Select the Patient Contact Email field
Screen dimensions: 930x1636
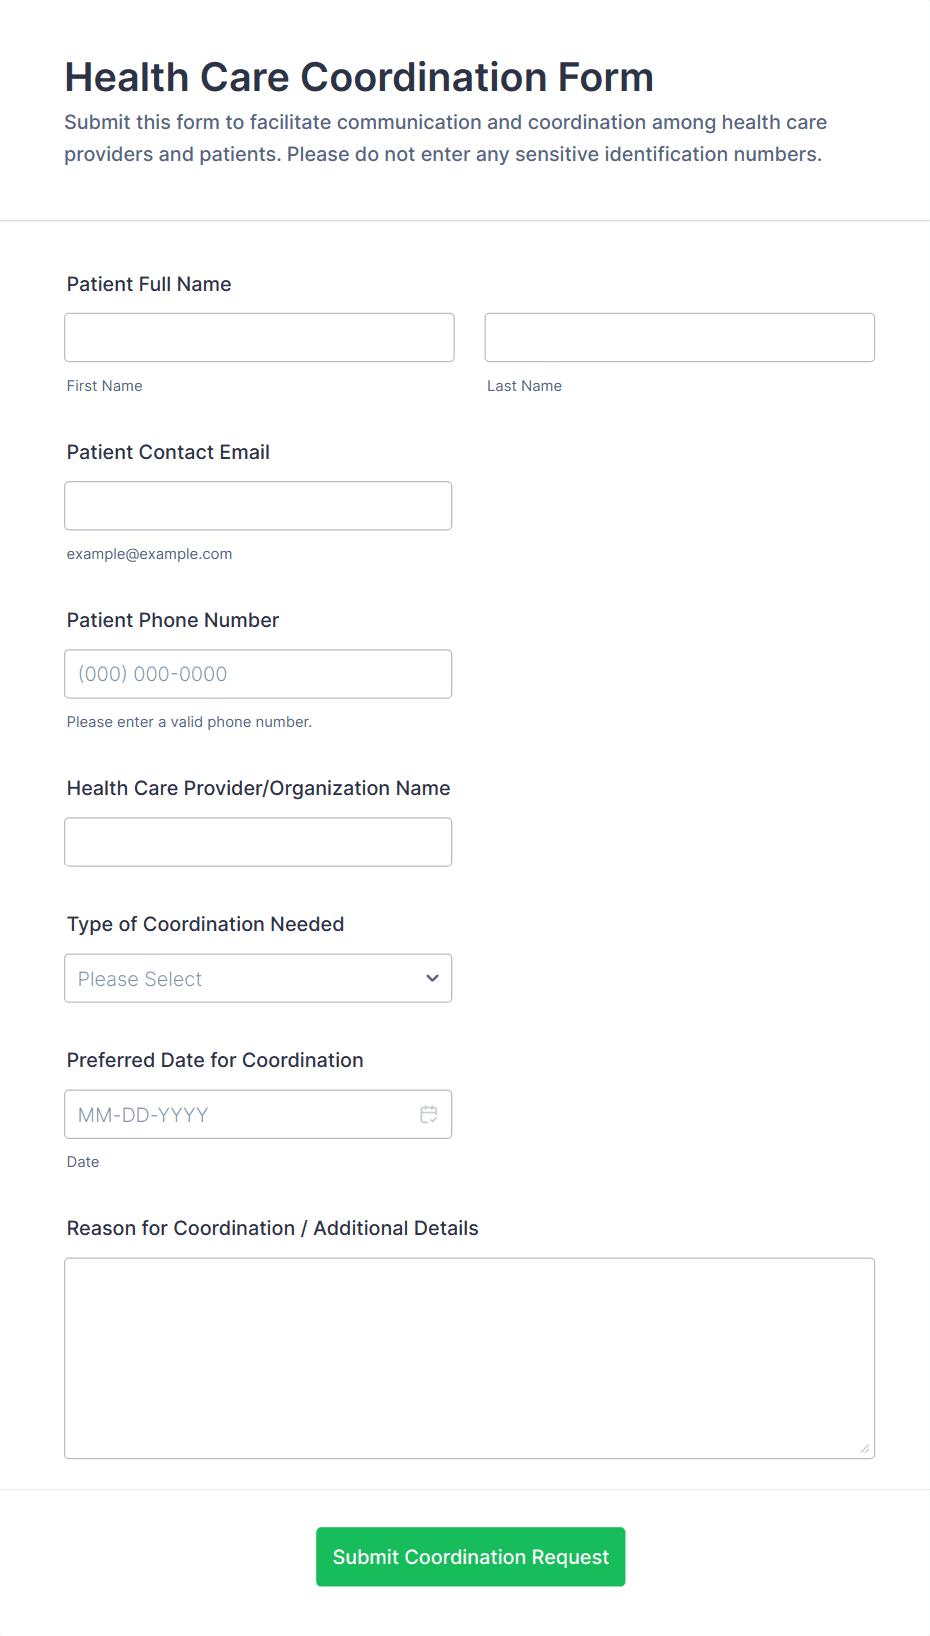[258, 505]
